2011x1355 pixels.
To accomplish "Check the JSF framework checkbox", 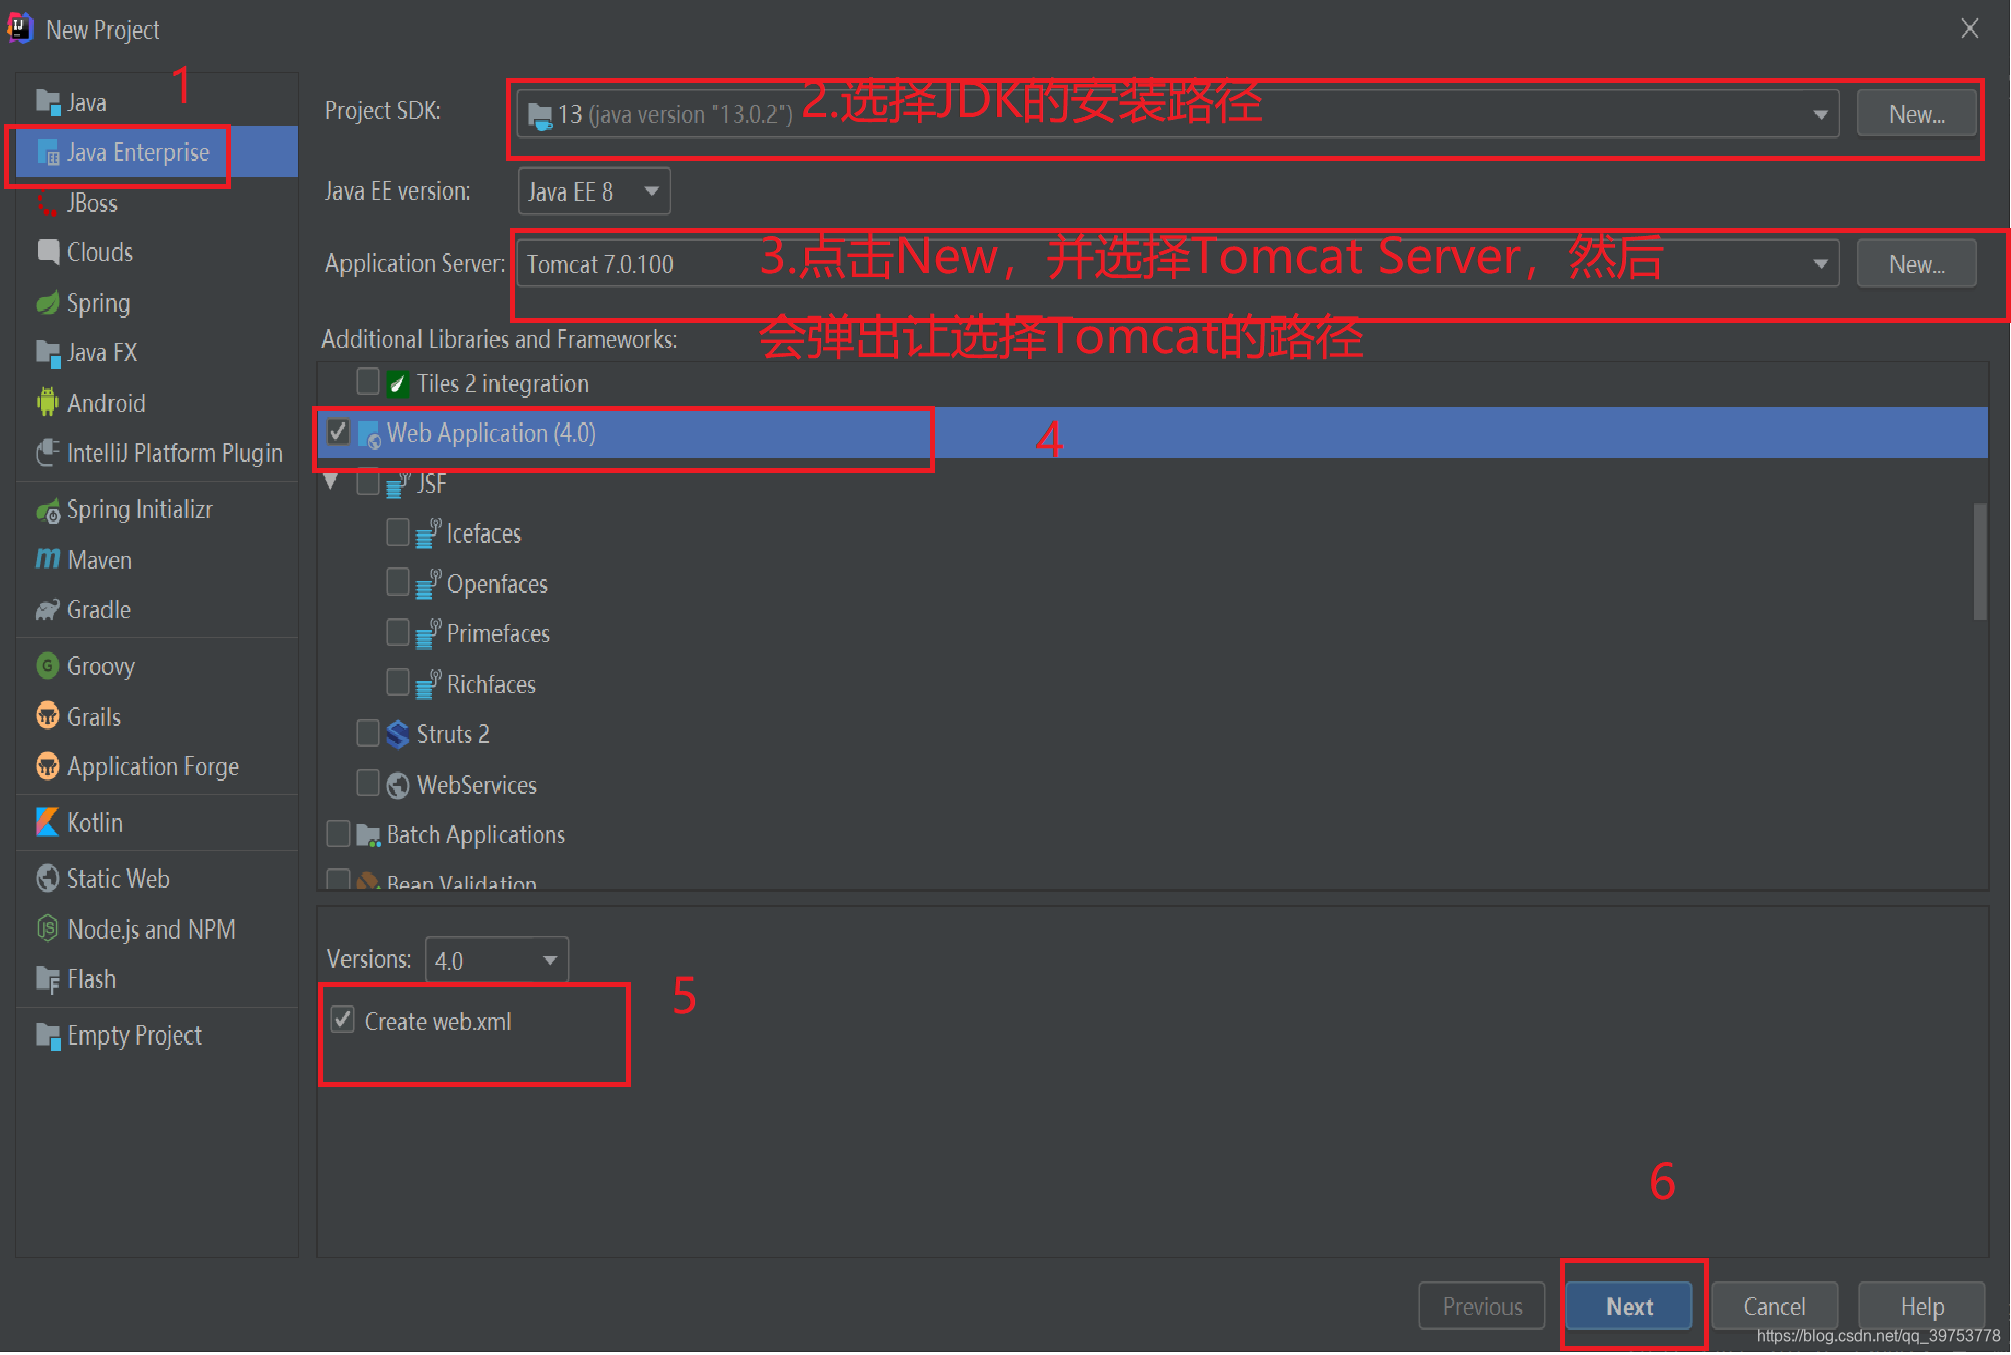I will coord(368,483).
